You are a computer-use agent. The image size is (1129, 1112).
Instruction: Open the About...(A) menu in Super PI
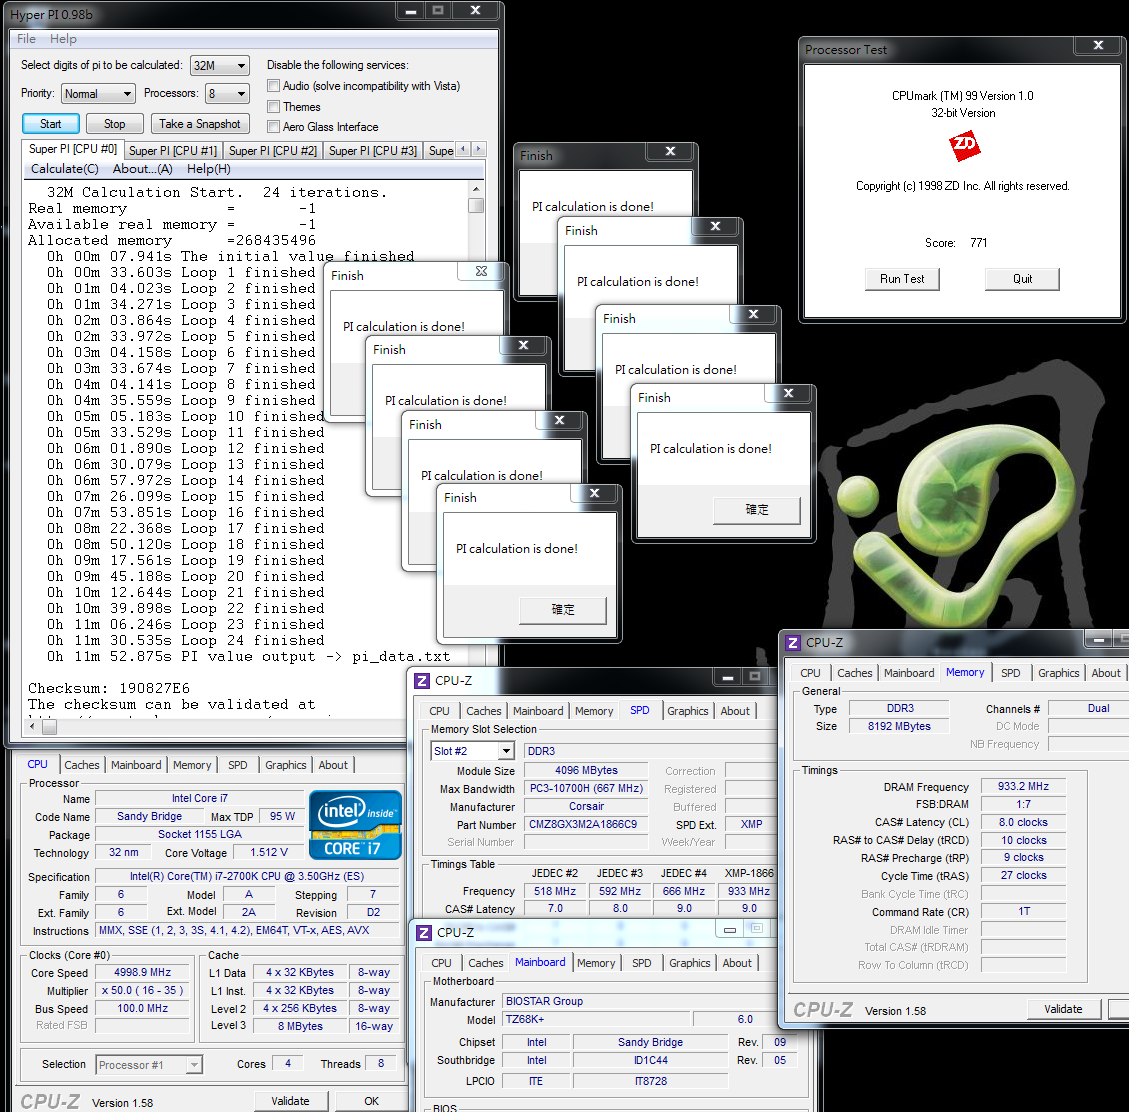pyautogui.click(x=143, y=169)
